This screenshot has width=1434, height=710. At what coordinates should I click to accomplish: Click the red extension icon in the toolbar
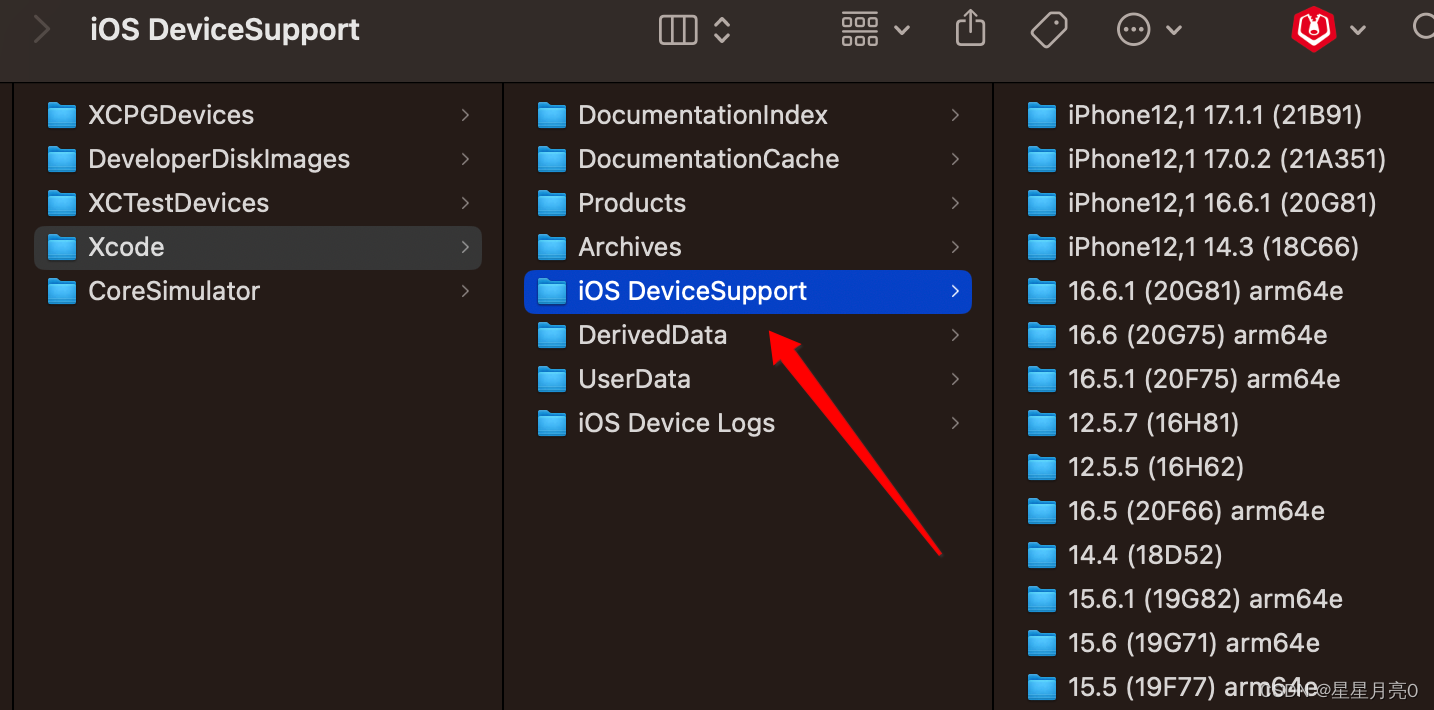[x=1313, y=29]
